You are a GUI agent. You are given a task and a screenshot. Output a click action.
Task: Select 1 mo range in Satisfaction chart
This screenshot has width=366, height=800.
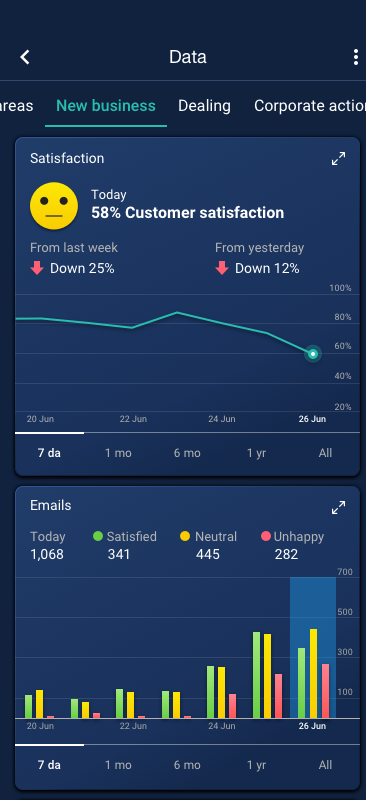(118, 453)
